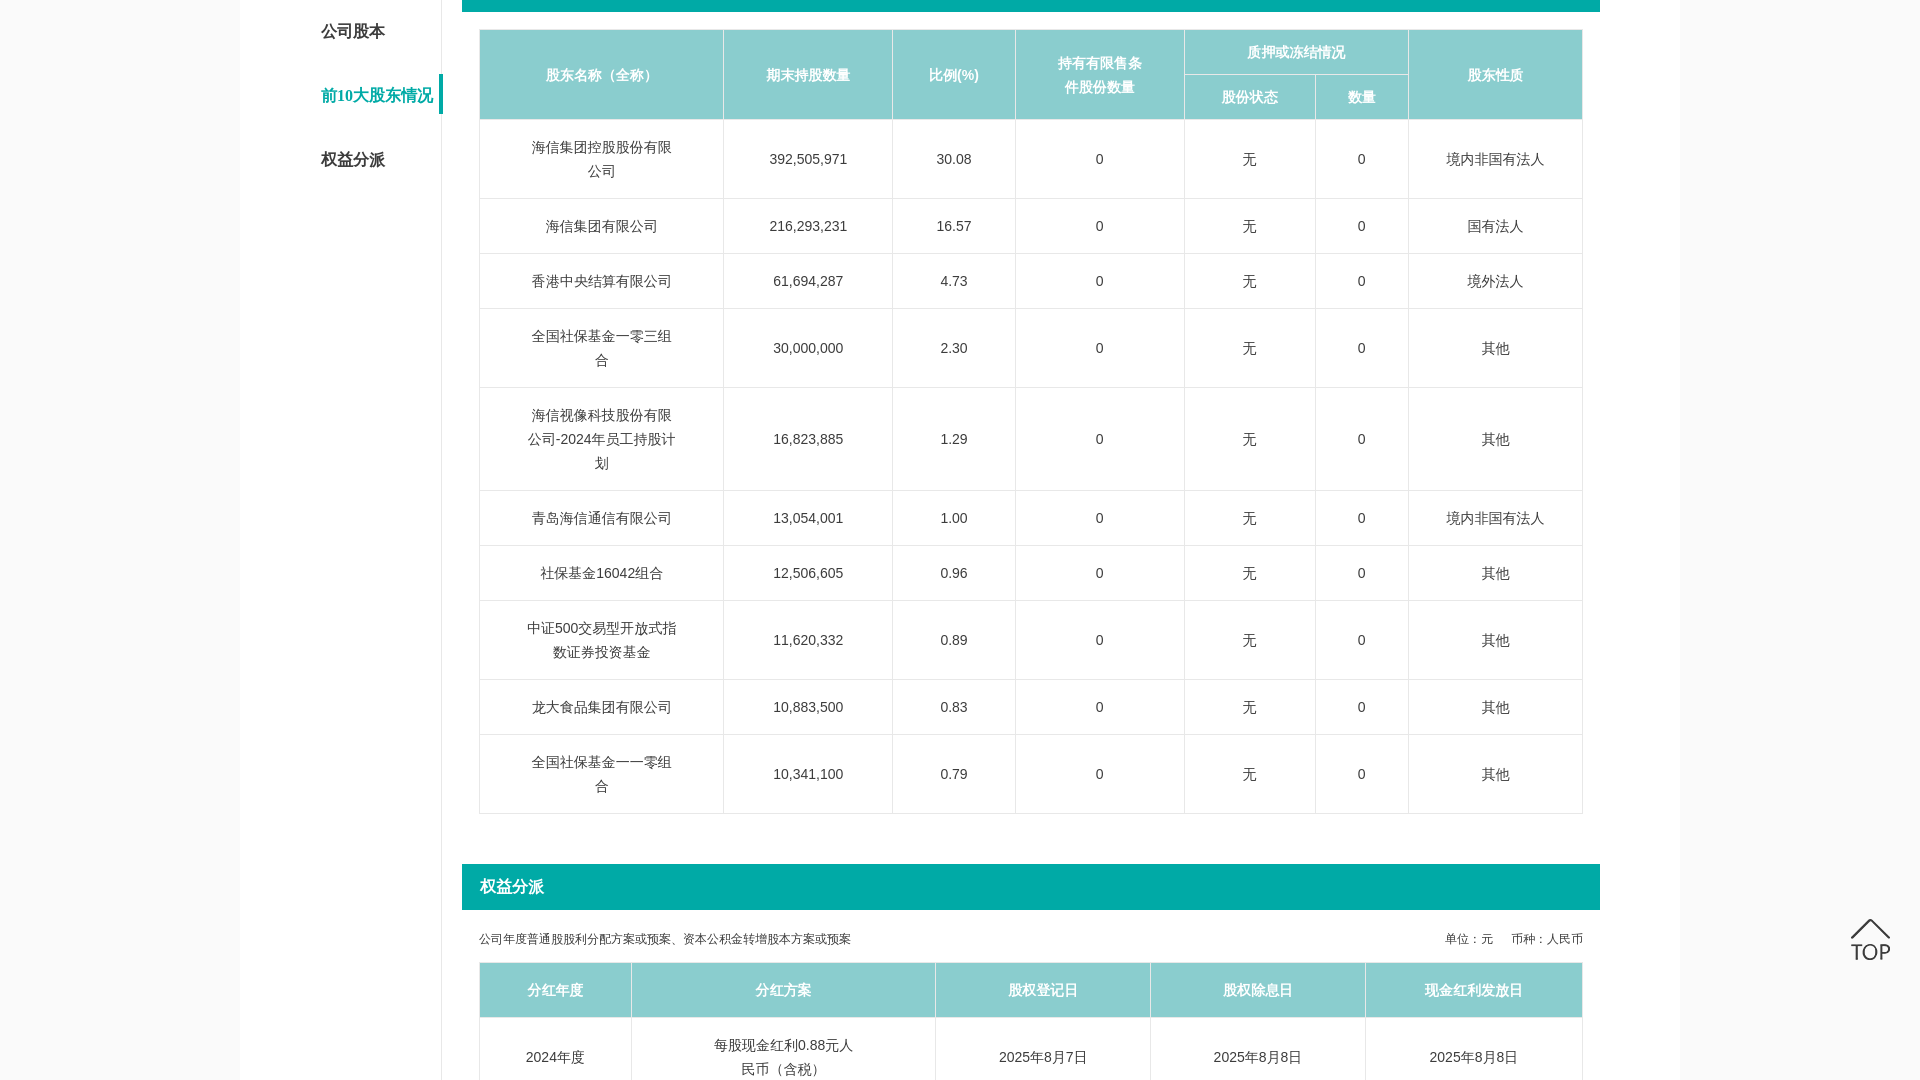Screen dimensions: 1920x1080
Task: Select the 2024年员工持股计划 shareholder cell
Action: pos(601,439)
